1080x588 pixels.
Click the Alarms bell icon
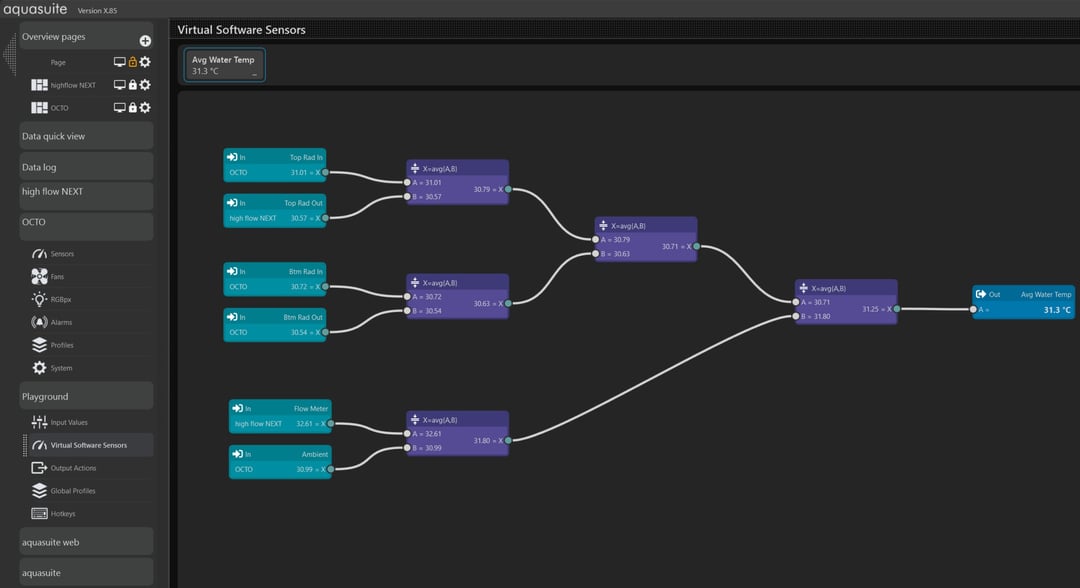(39, 322)
